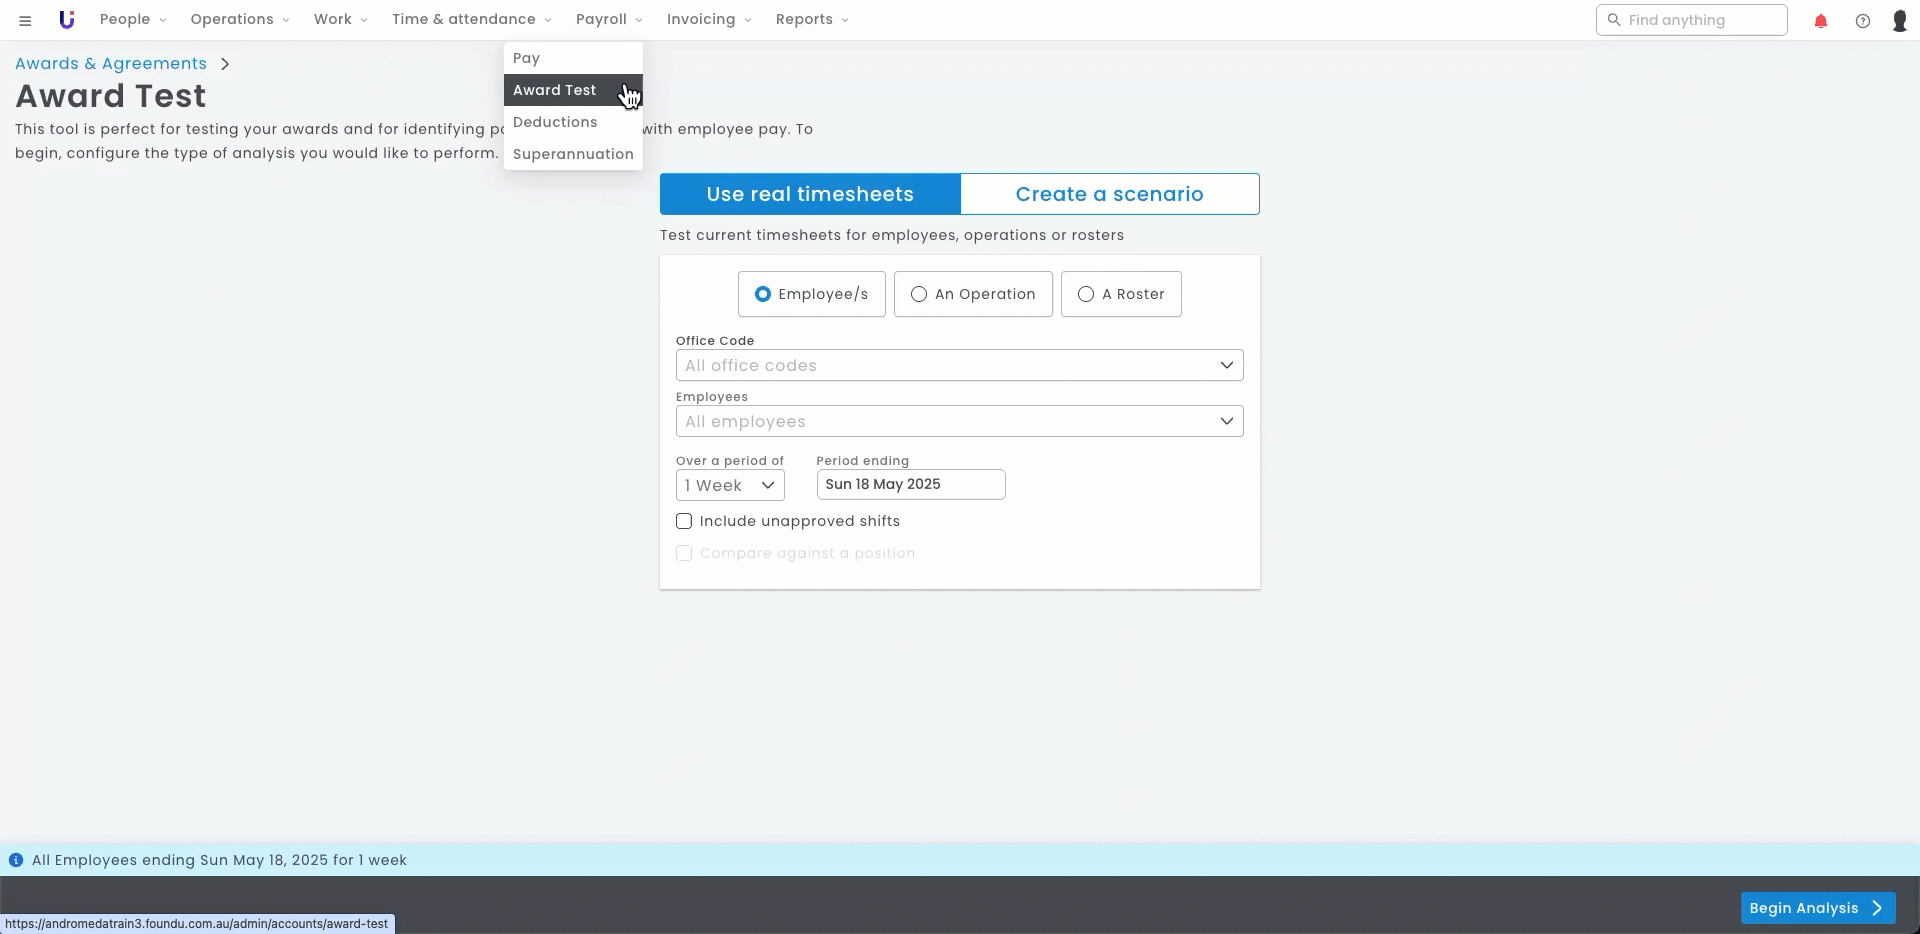This screenshot has height=934, width=1920.
Task: Switch to the Create a scenario tab
Action: [1109, 194]
